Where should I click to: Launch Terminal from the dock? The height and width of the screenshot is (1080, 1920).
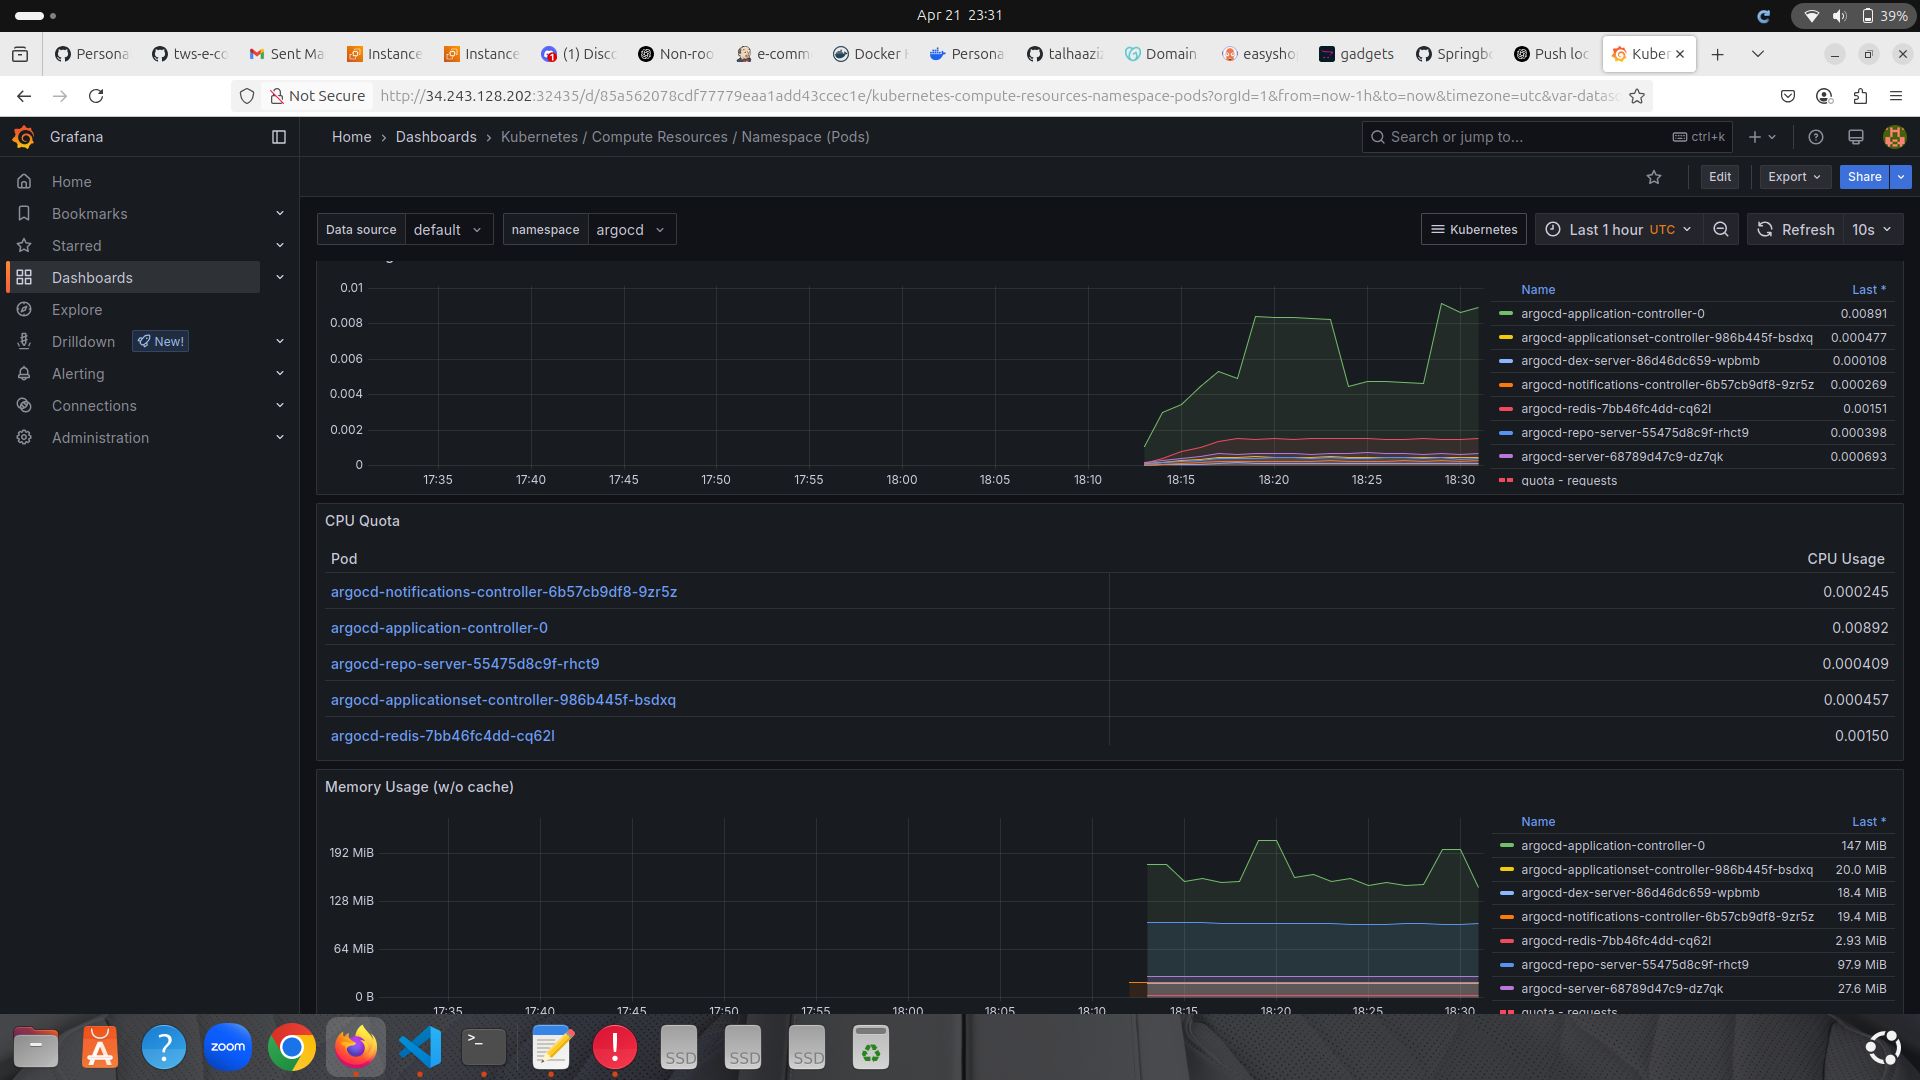point(484,1047)
